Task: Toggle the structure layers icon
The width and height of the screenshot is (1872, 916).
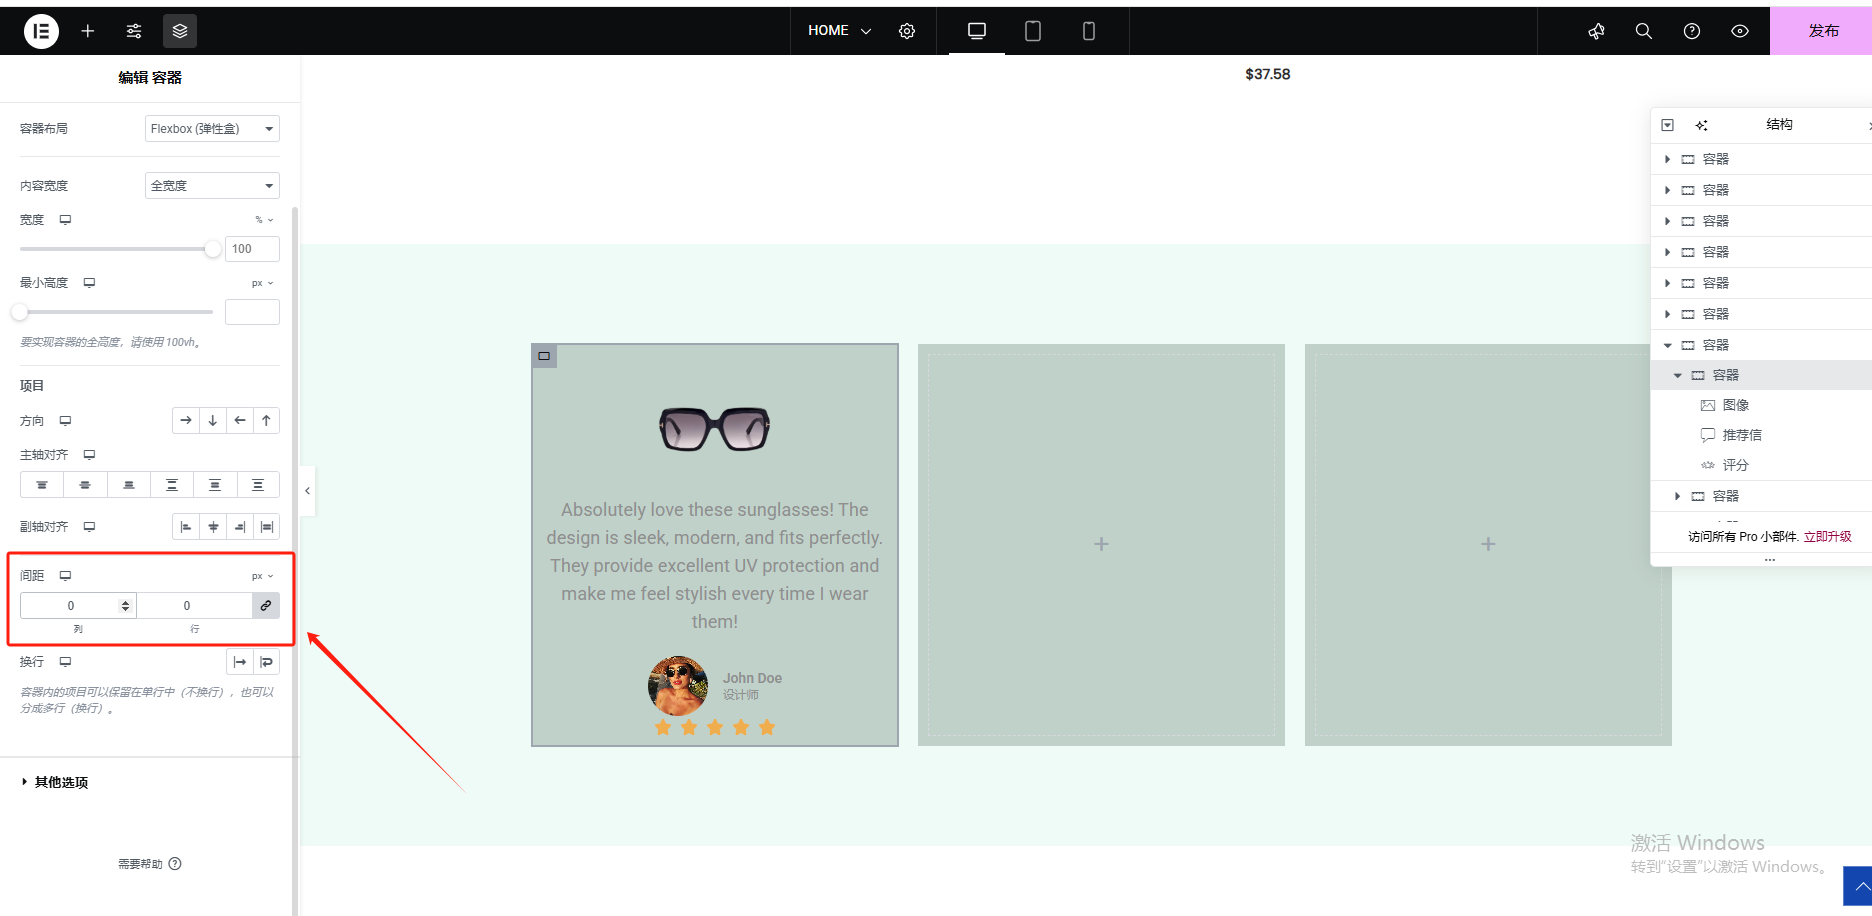Action: 180,31
